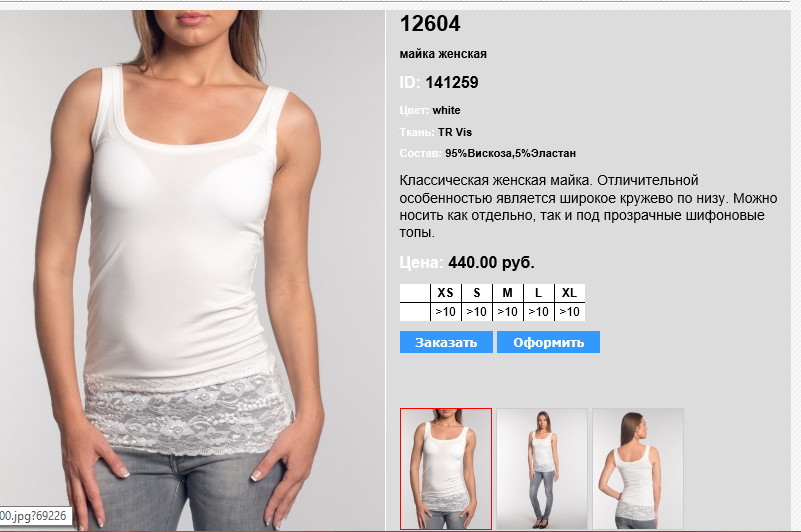Screen dimensions: 801x532
Task: Click the product number 12604 heading
Action: [430, 24]
